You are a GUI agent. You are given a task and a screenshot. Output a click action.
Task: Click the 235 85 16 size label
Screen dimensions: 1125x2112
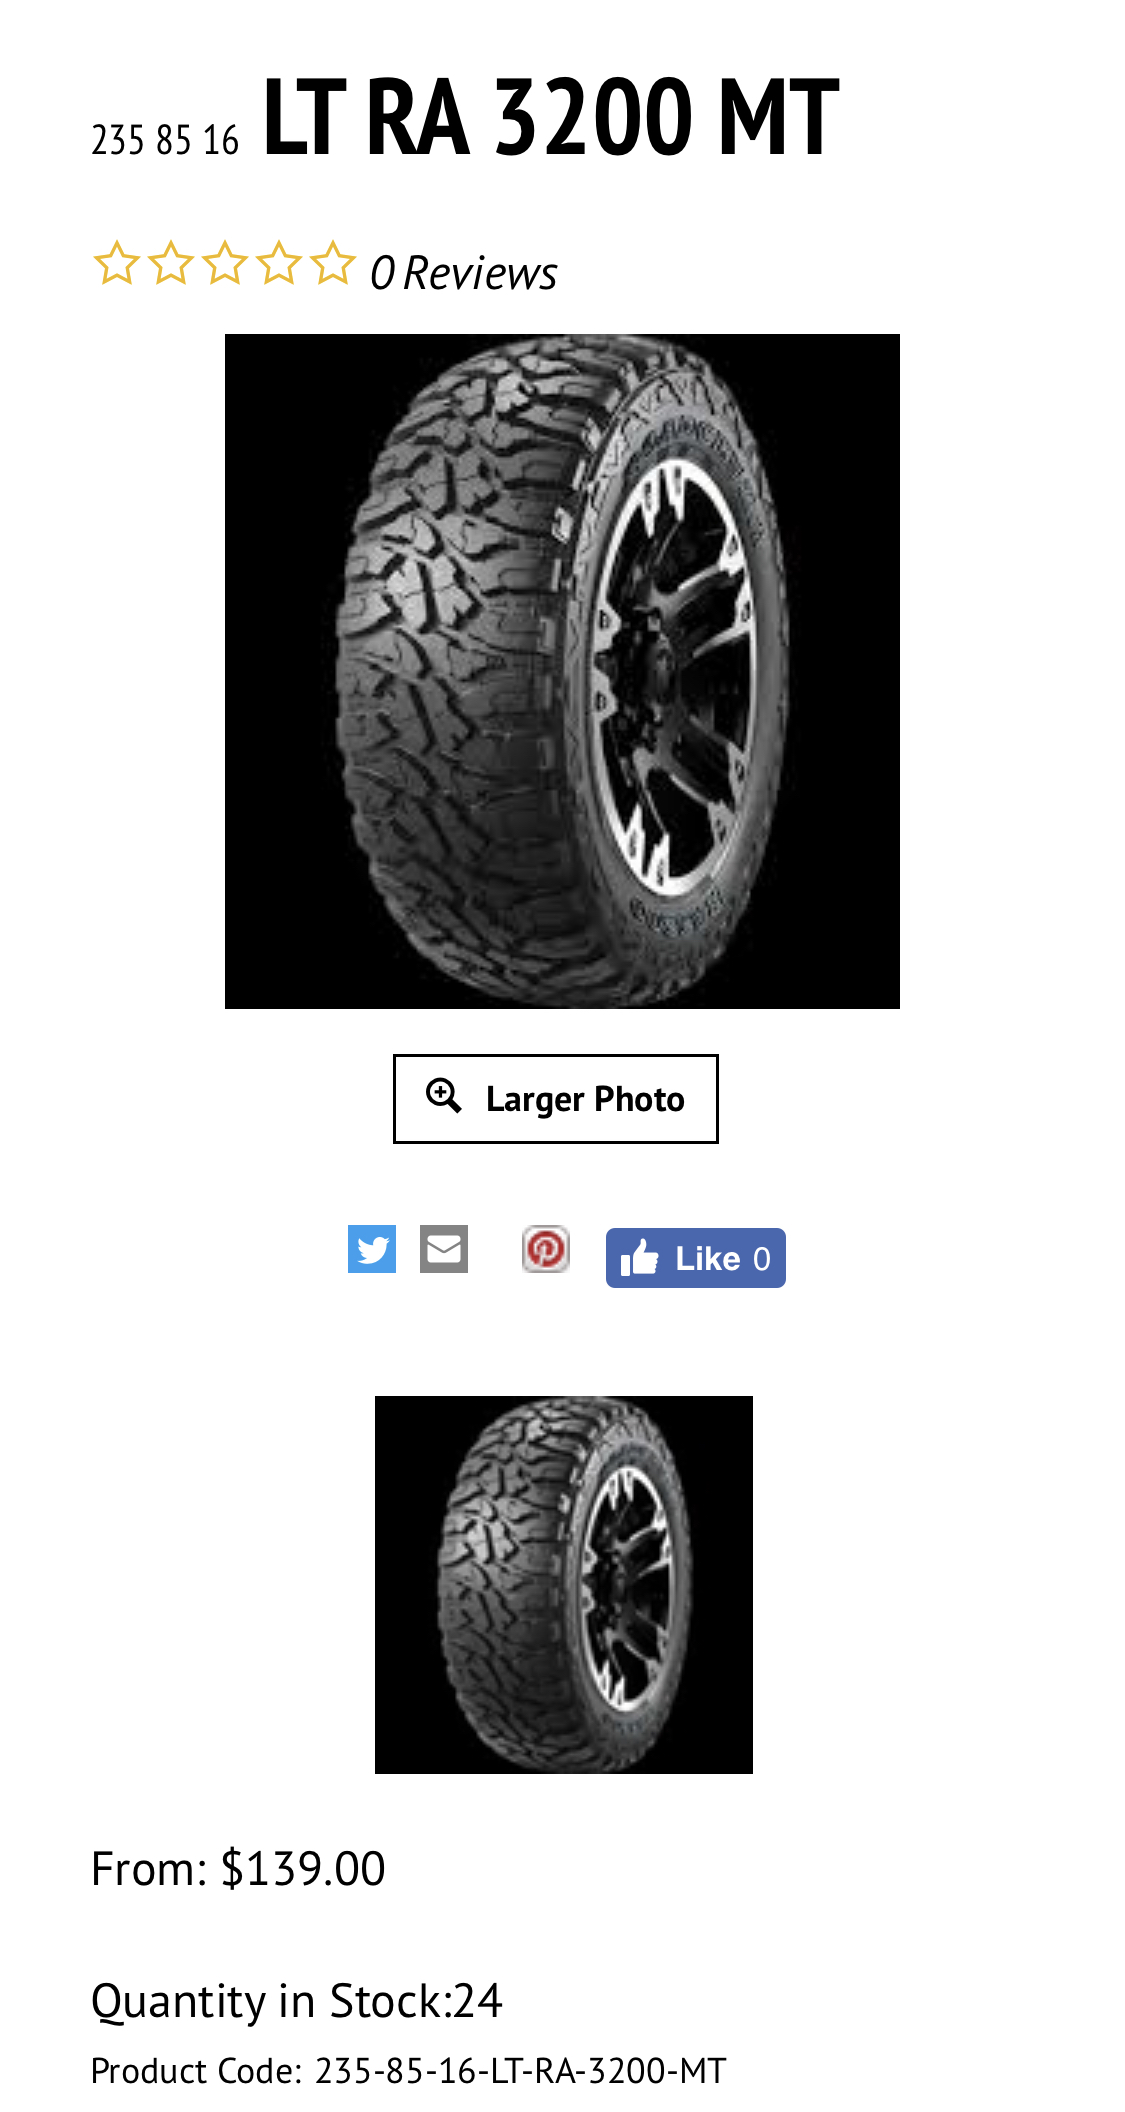(x=165, y=140)
